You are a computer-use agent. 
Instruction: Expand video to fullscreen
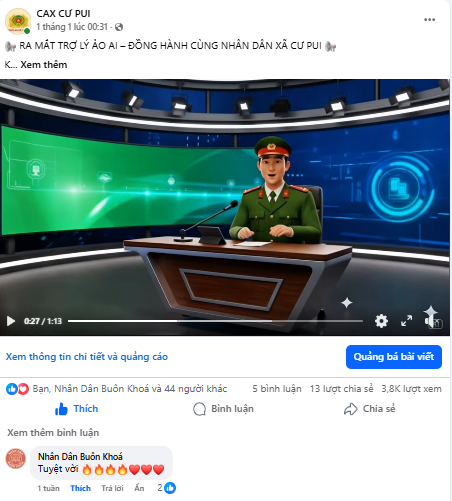406,321
